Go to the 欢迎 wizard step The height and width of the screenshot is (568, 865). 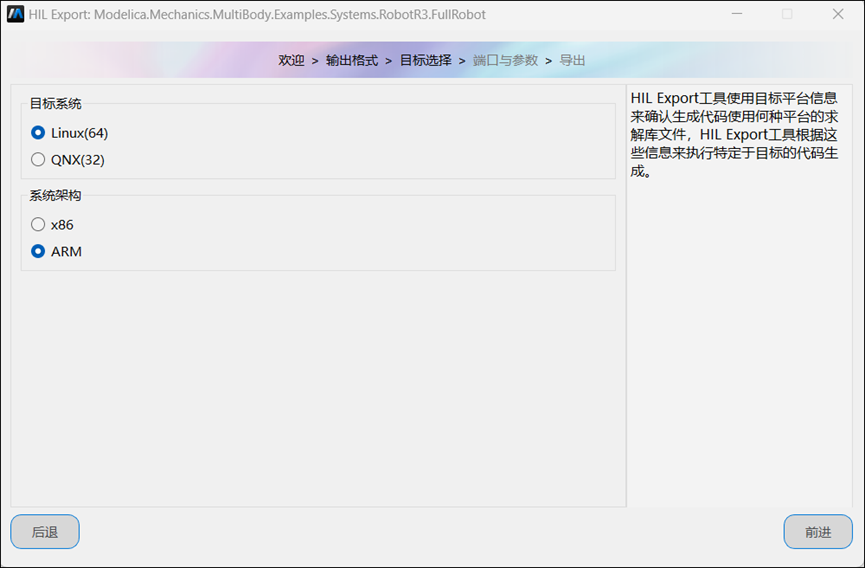coord(291,60)
